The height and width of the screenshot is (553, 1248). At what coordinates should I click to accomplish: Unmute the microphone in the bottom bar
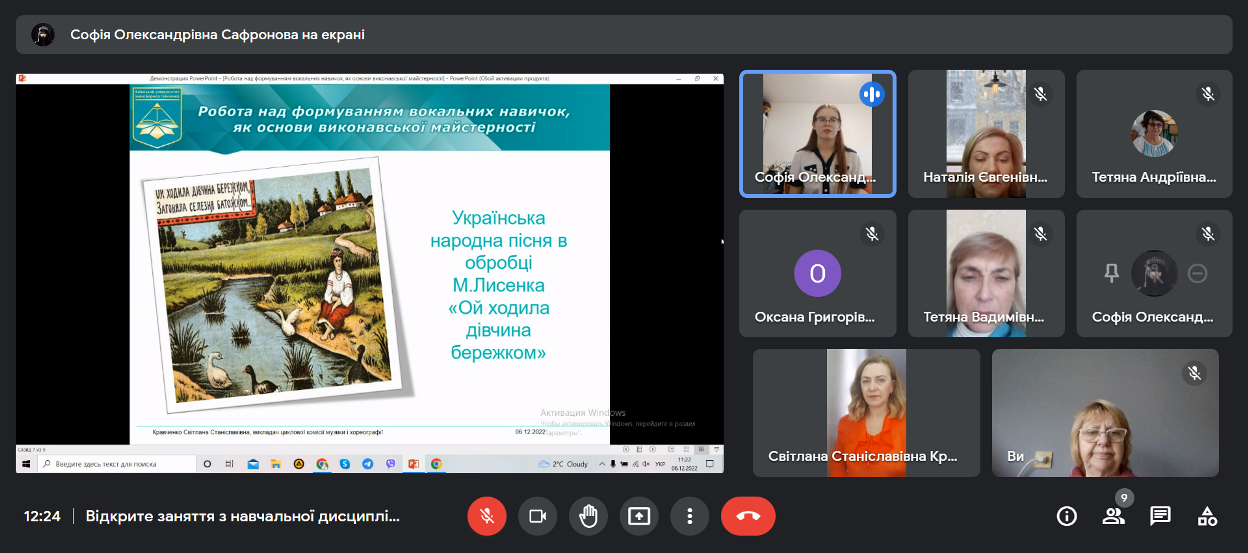click(x=487, y=516)
